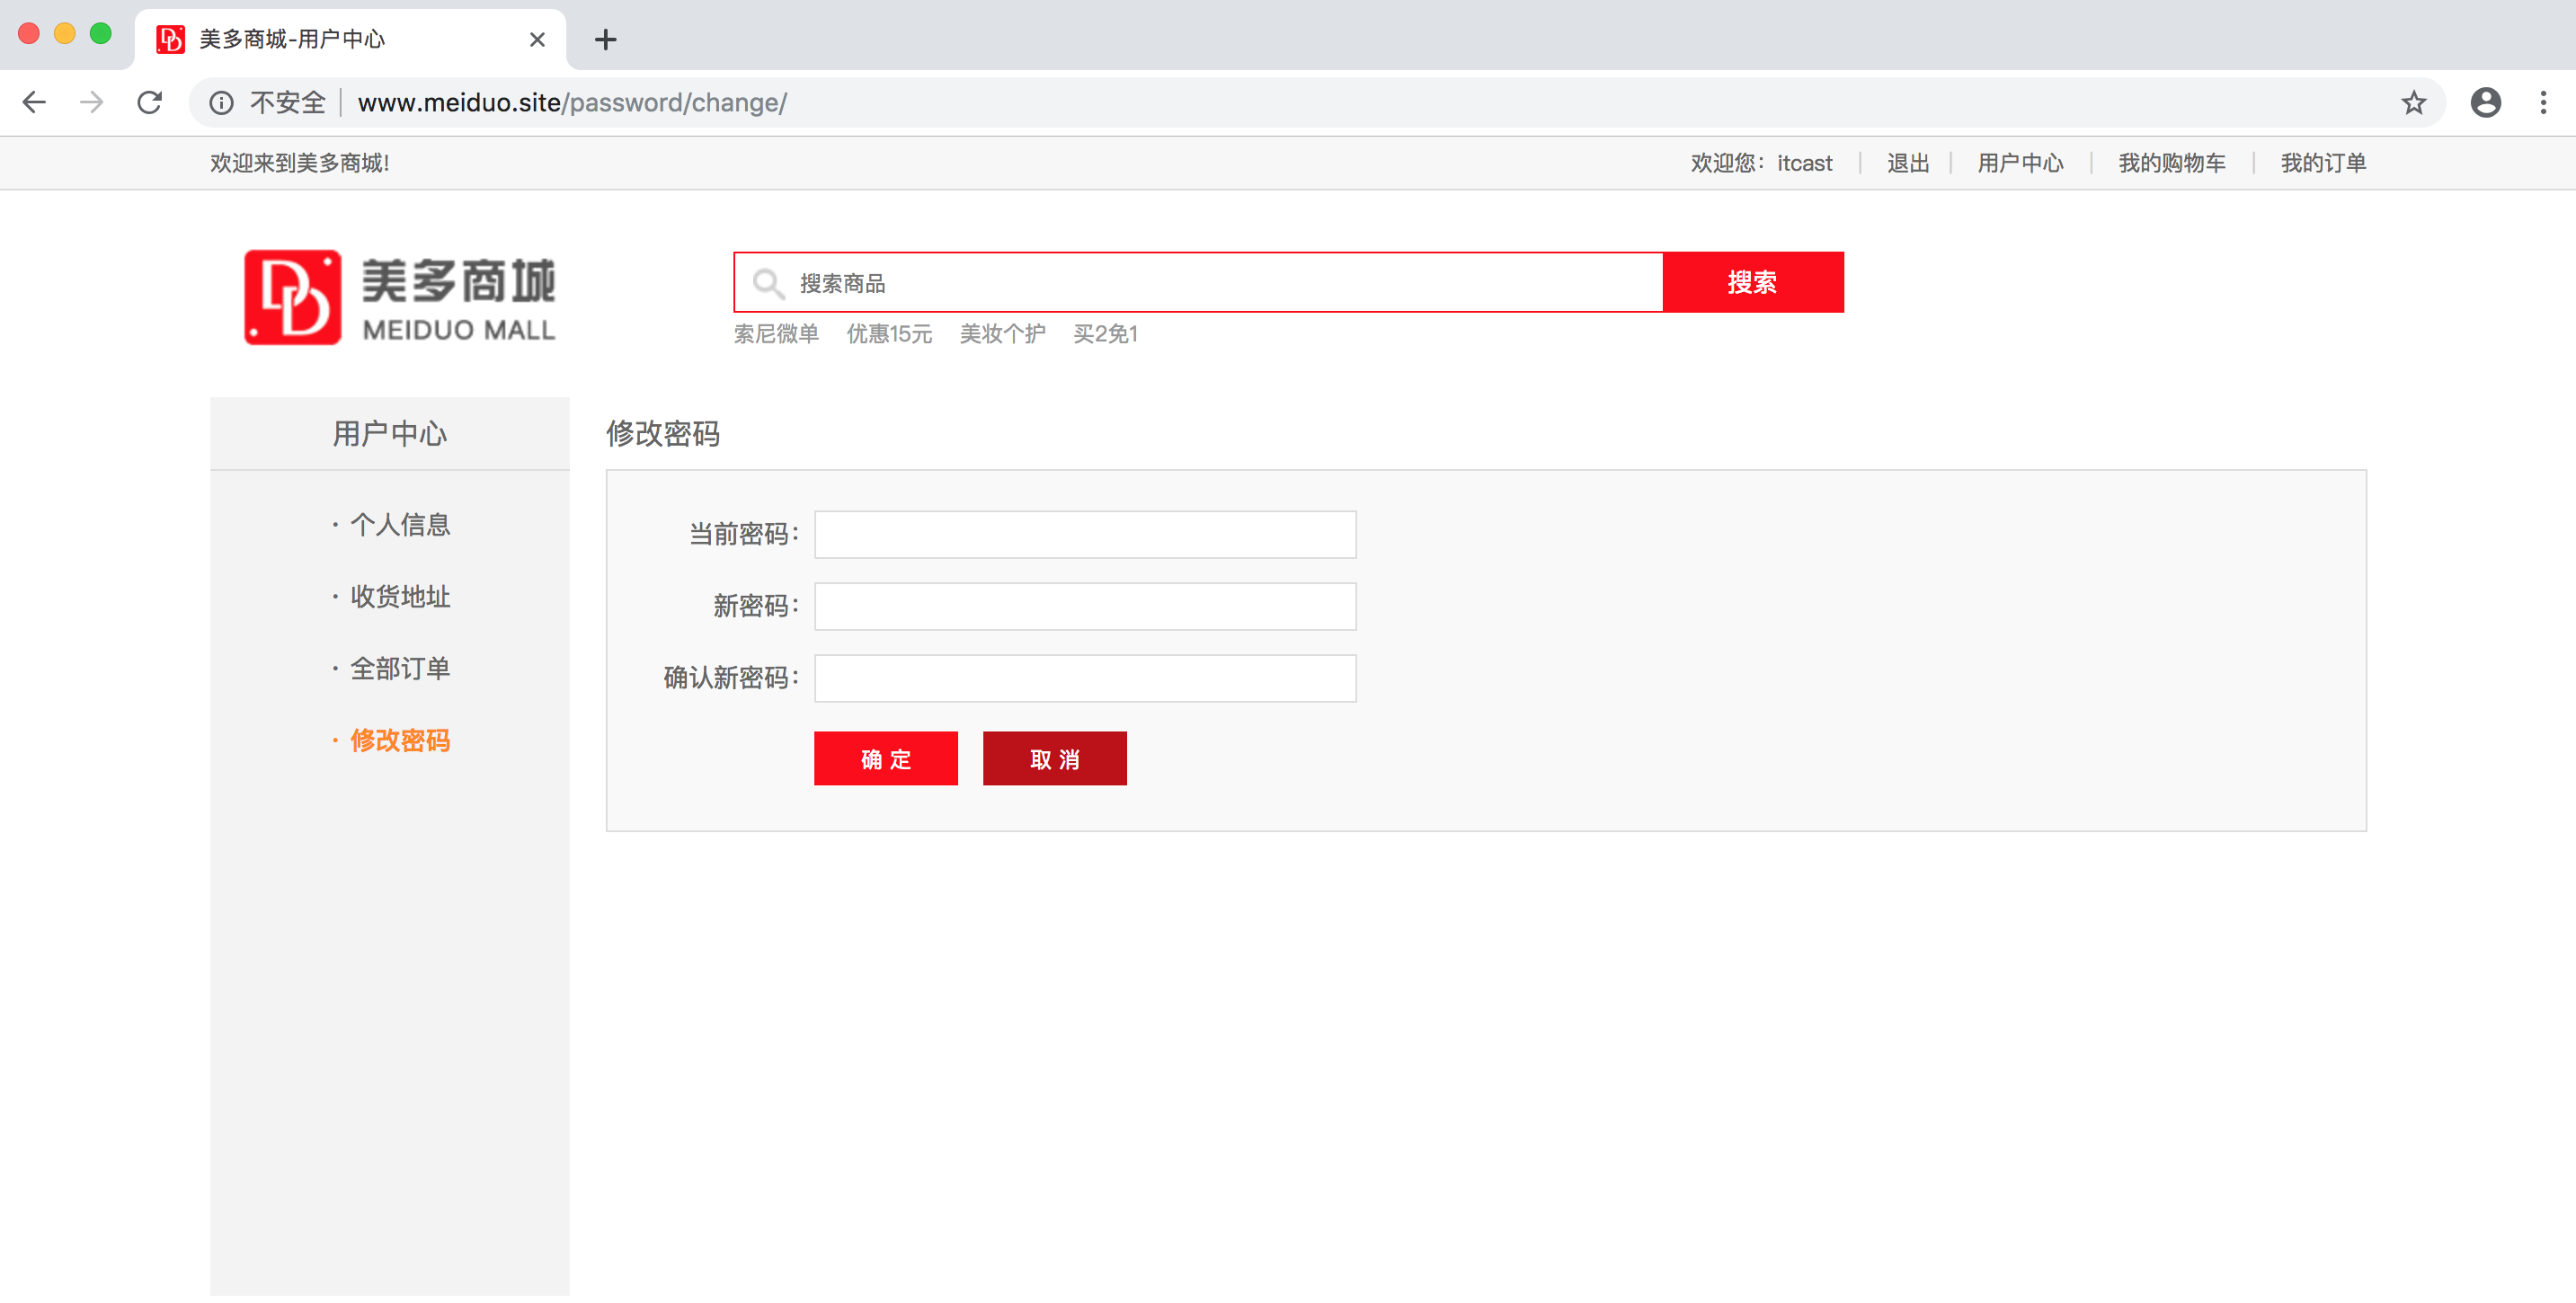Click the 退出 logout link
Viewport: 2576px width, 1303px height.
pos(1907,163)
